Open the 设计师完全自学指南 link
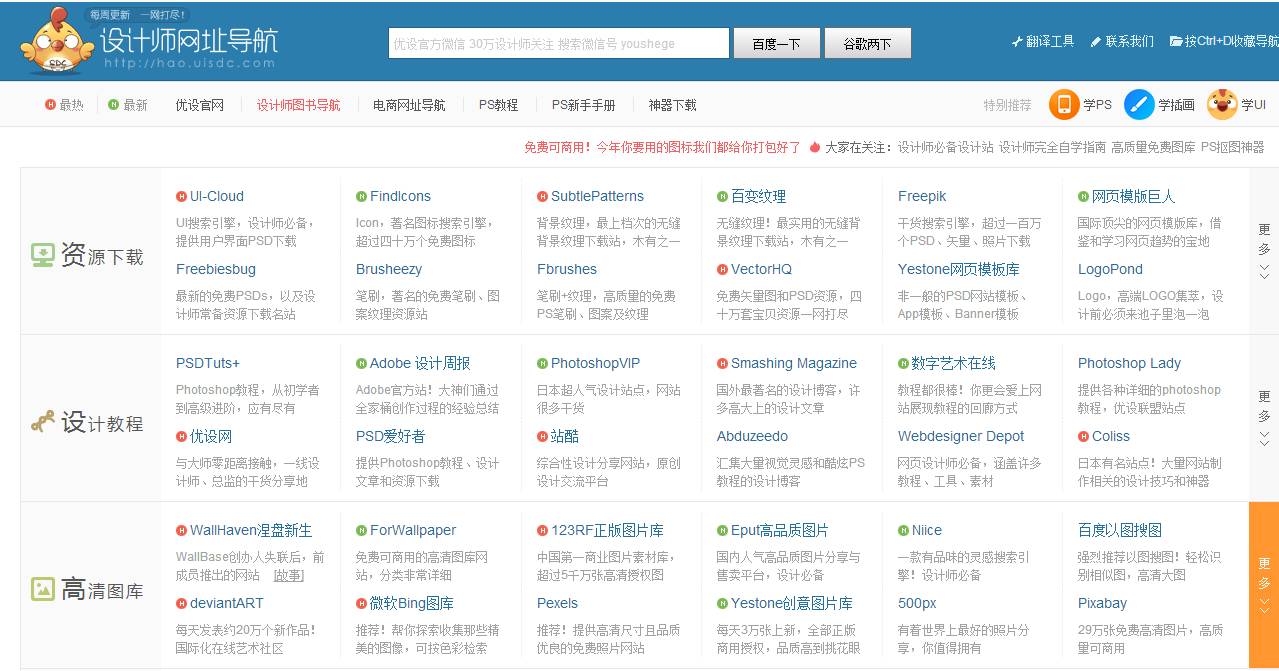This screenshot has height=671, width=1279. (x=1052, y=147)
